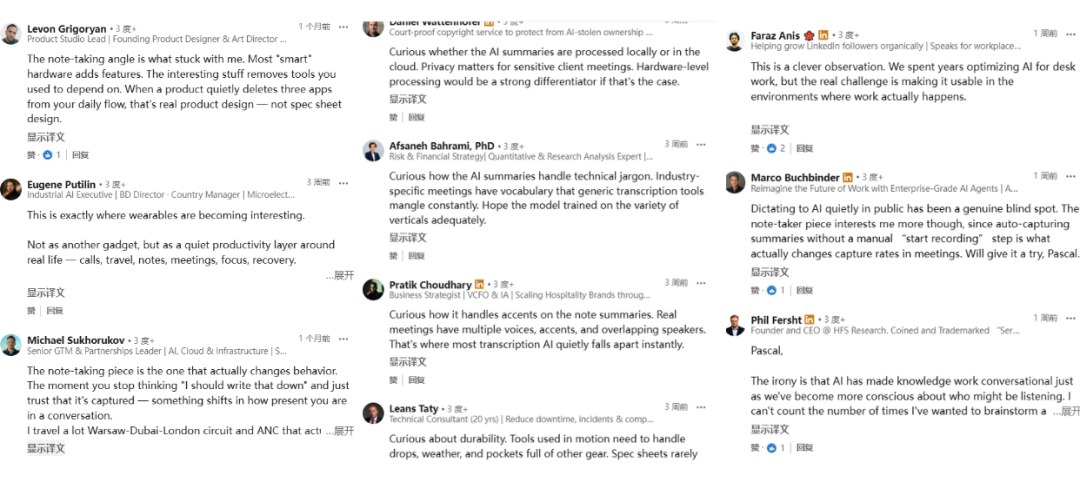Open Leans Taty's profile via name

click(413, 408)
